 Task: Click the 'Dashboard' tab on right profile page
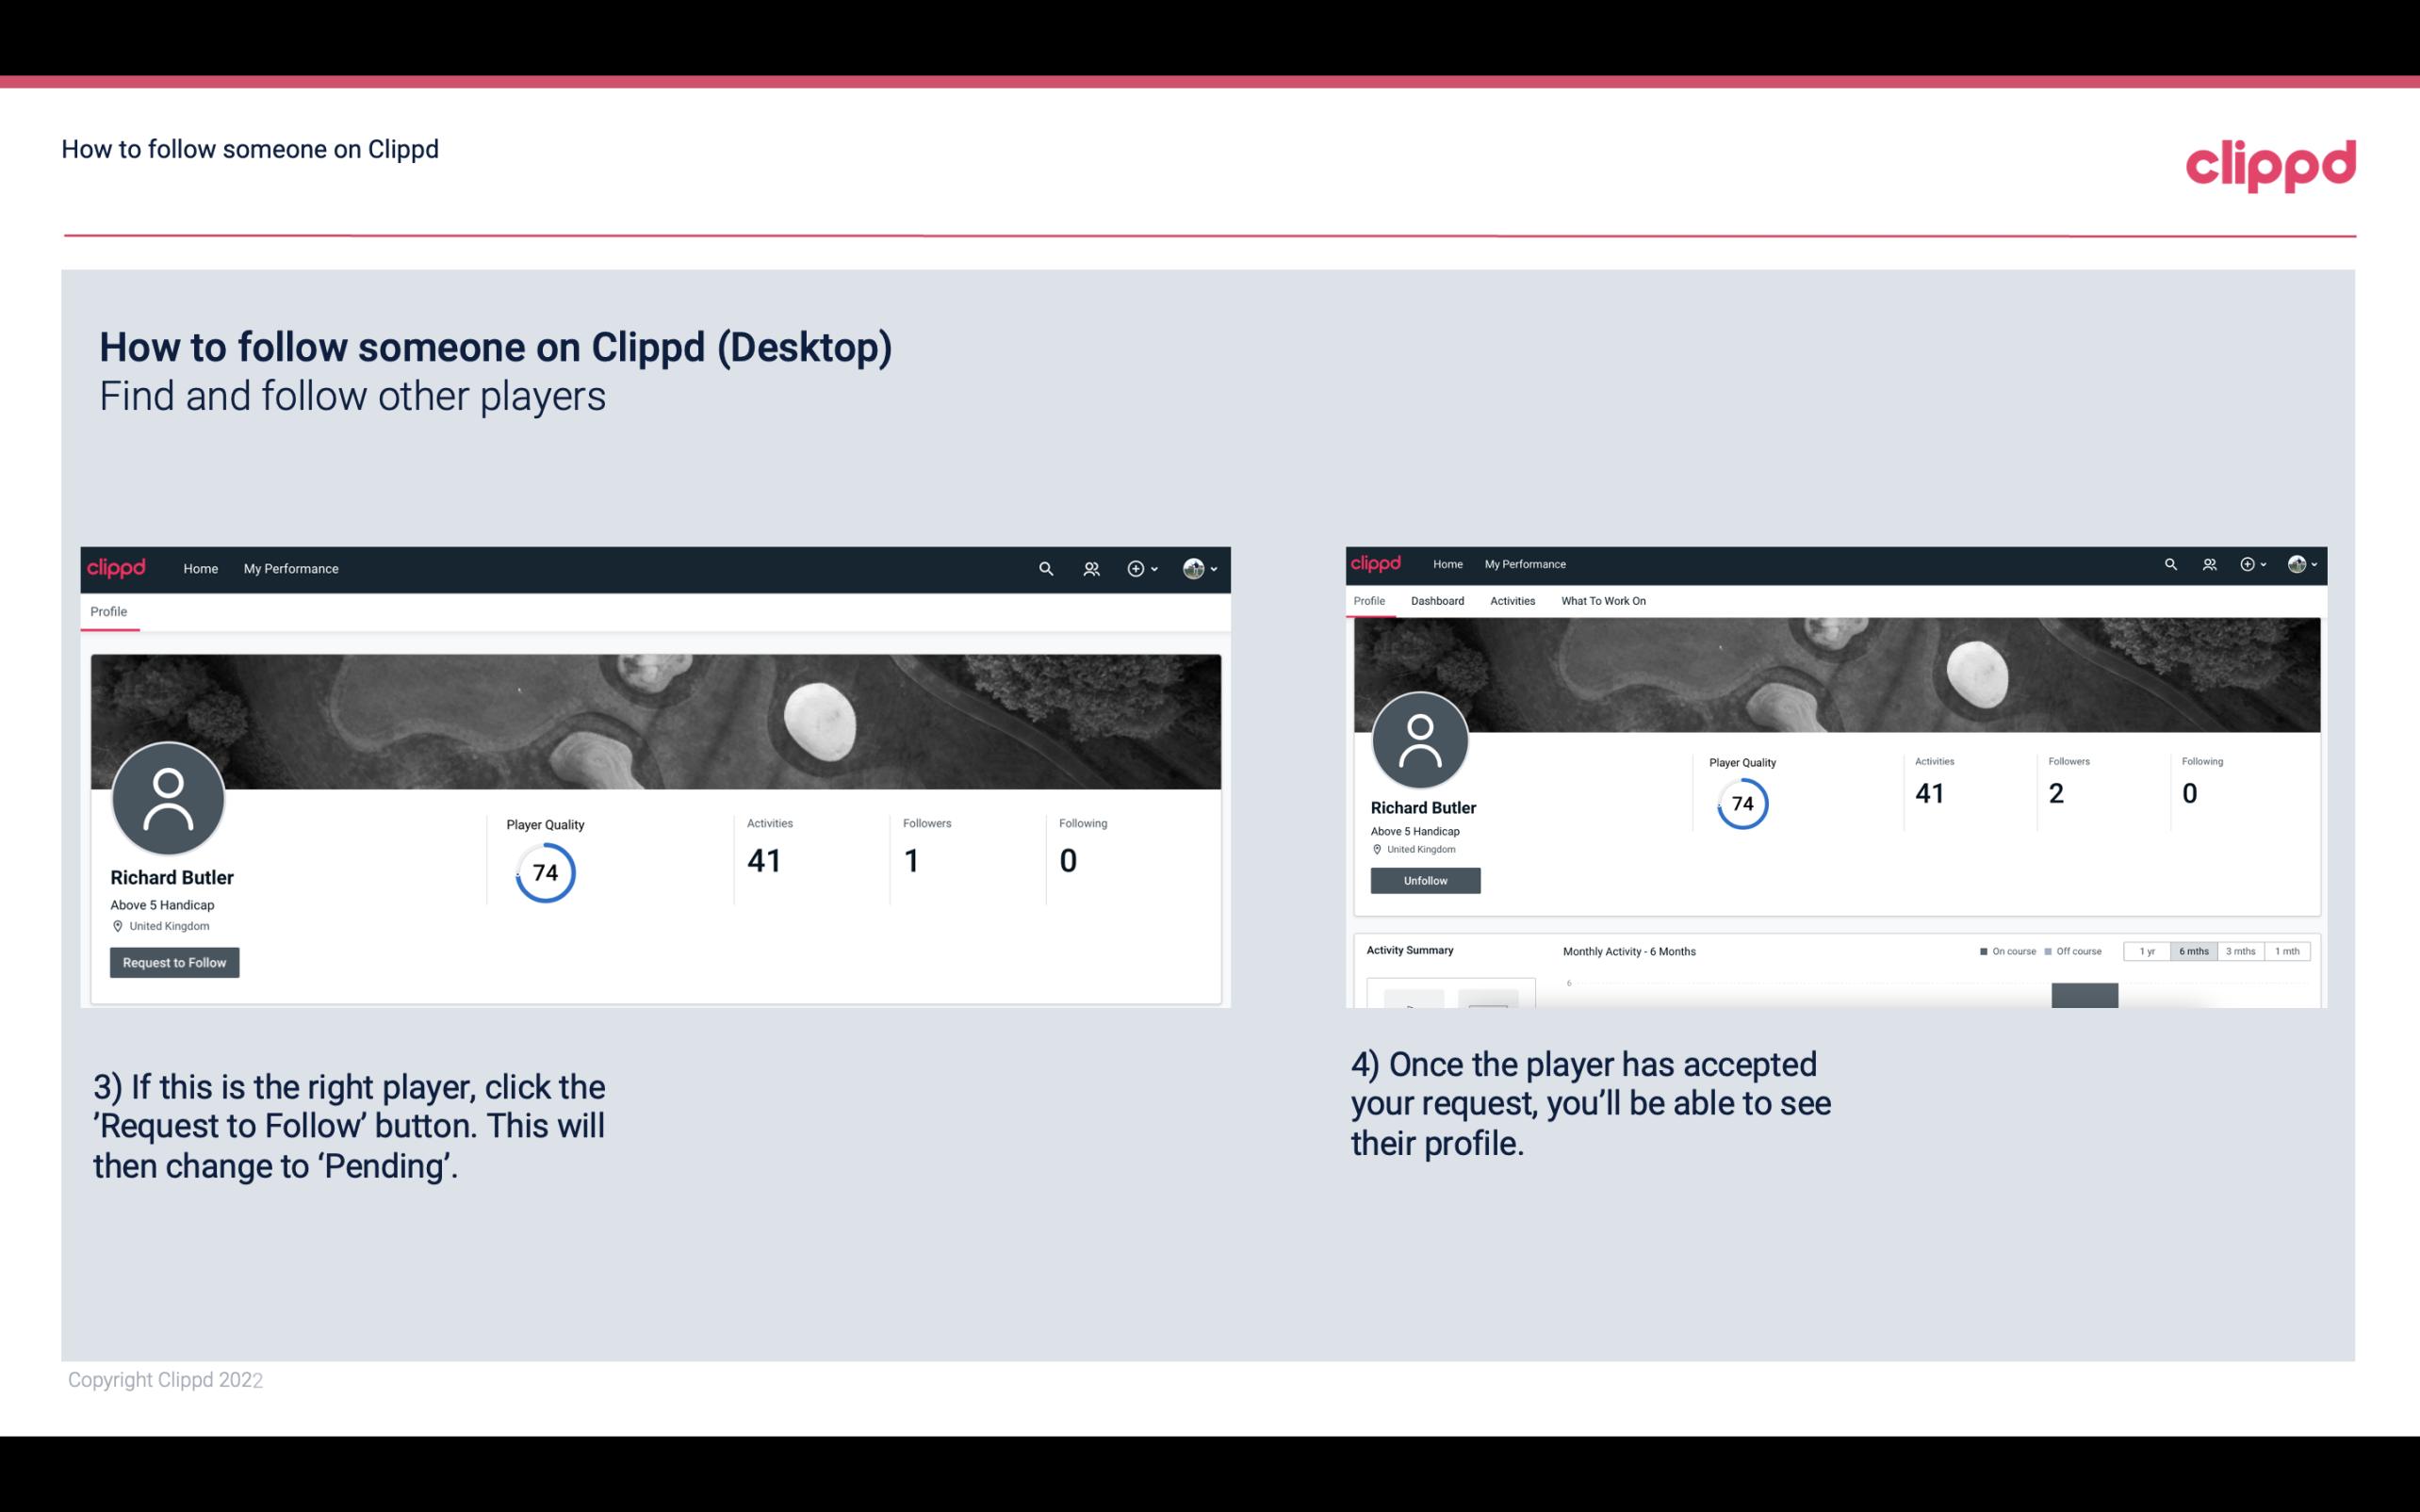[1435, 601]
